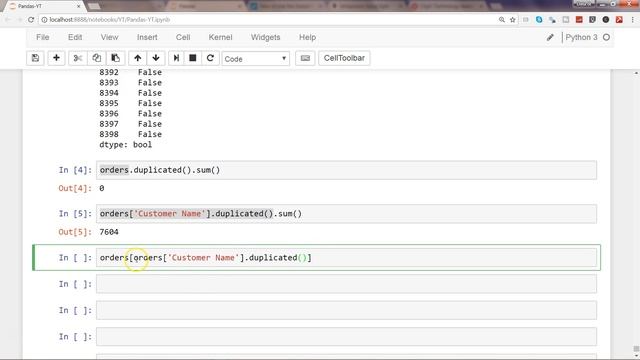This screenshot has height=360, width=640.
Task: Copy selected cells icon
Action: 96,58
